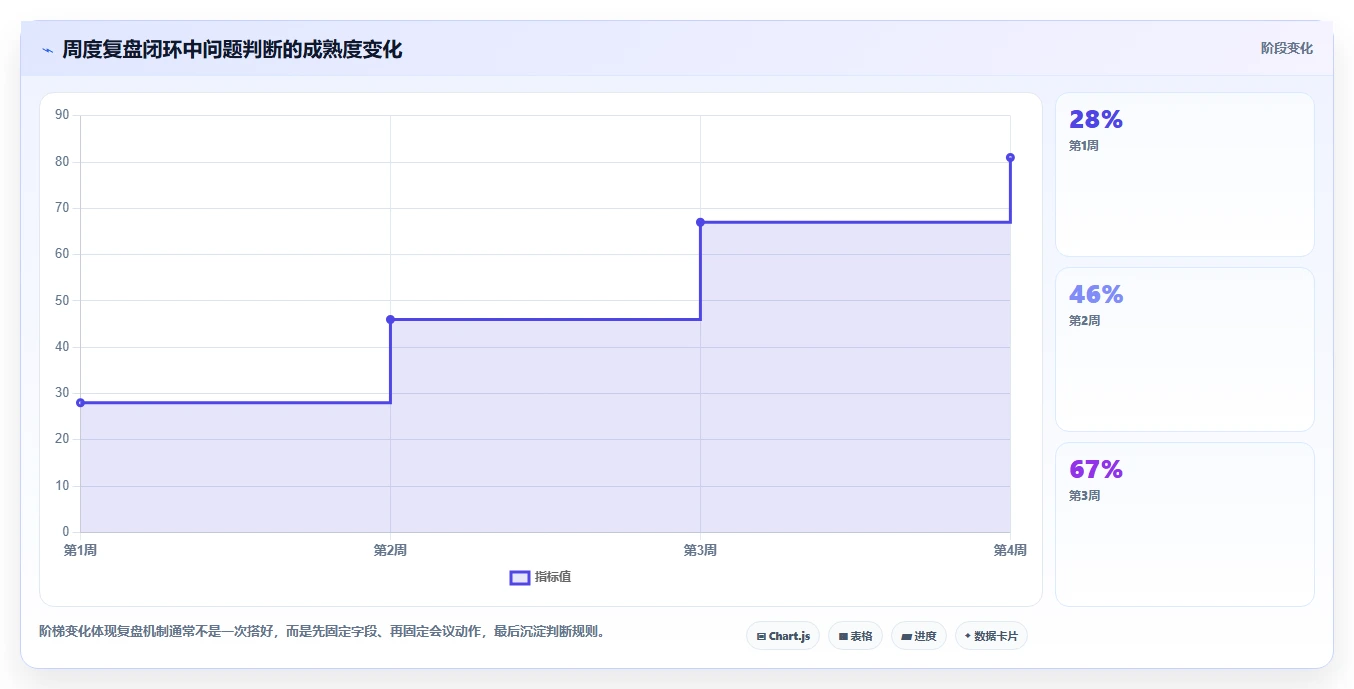Image resolution: width=1354 pixels, height=689 pixels.
Task: Click the 第2周 x-axis label
Action: (x=390, y=550)
